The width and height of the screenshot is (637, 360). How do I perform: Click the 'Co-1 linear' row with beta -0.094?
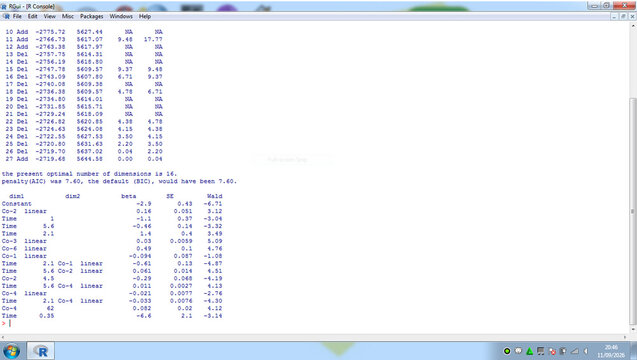(x=112, y=256)
